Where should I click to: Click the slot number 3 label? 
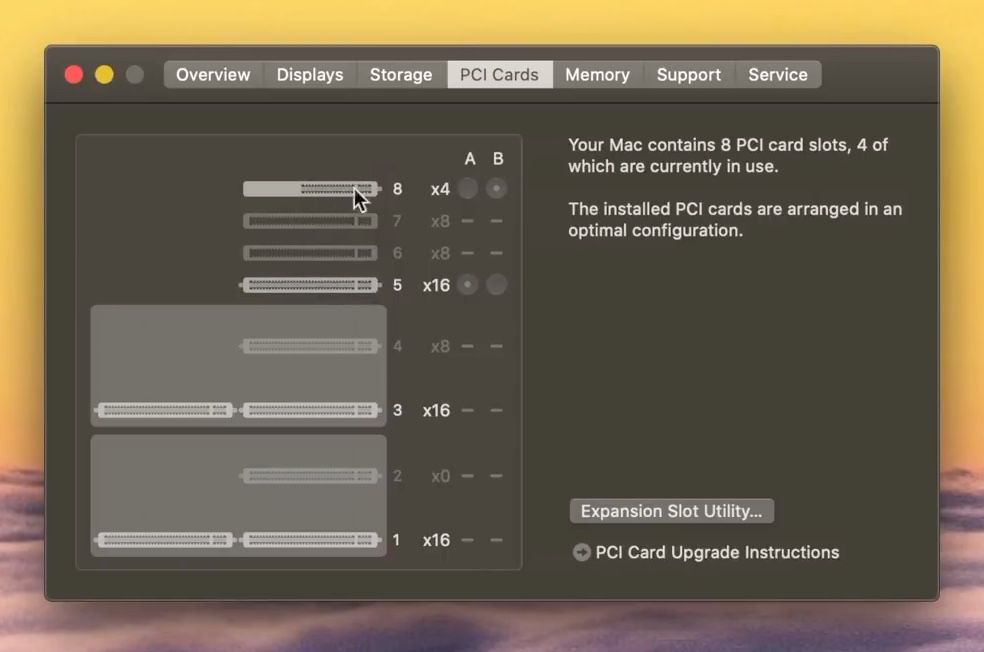point(397,410)
